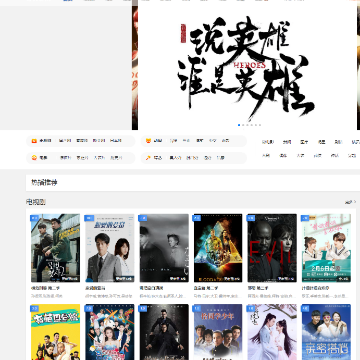Image resolution: width=360 pixels, height=360 pixels.
Task: Expand more items in the 电视剧 section
Action: [x=350, y=202]
